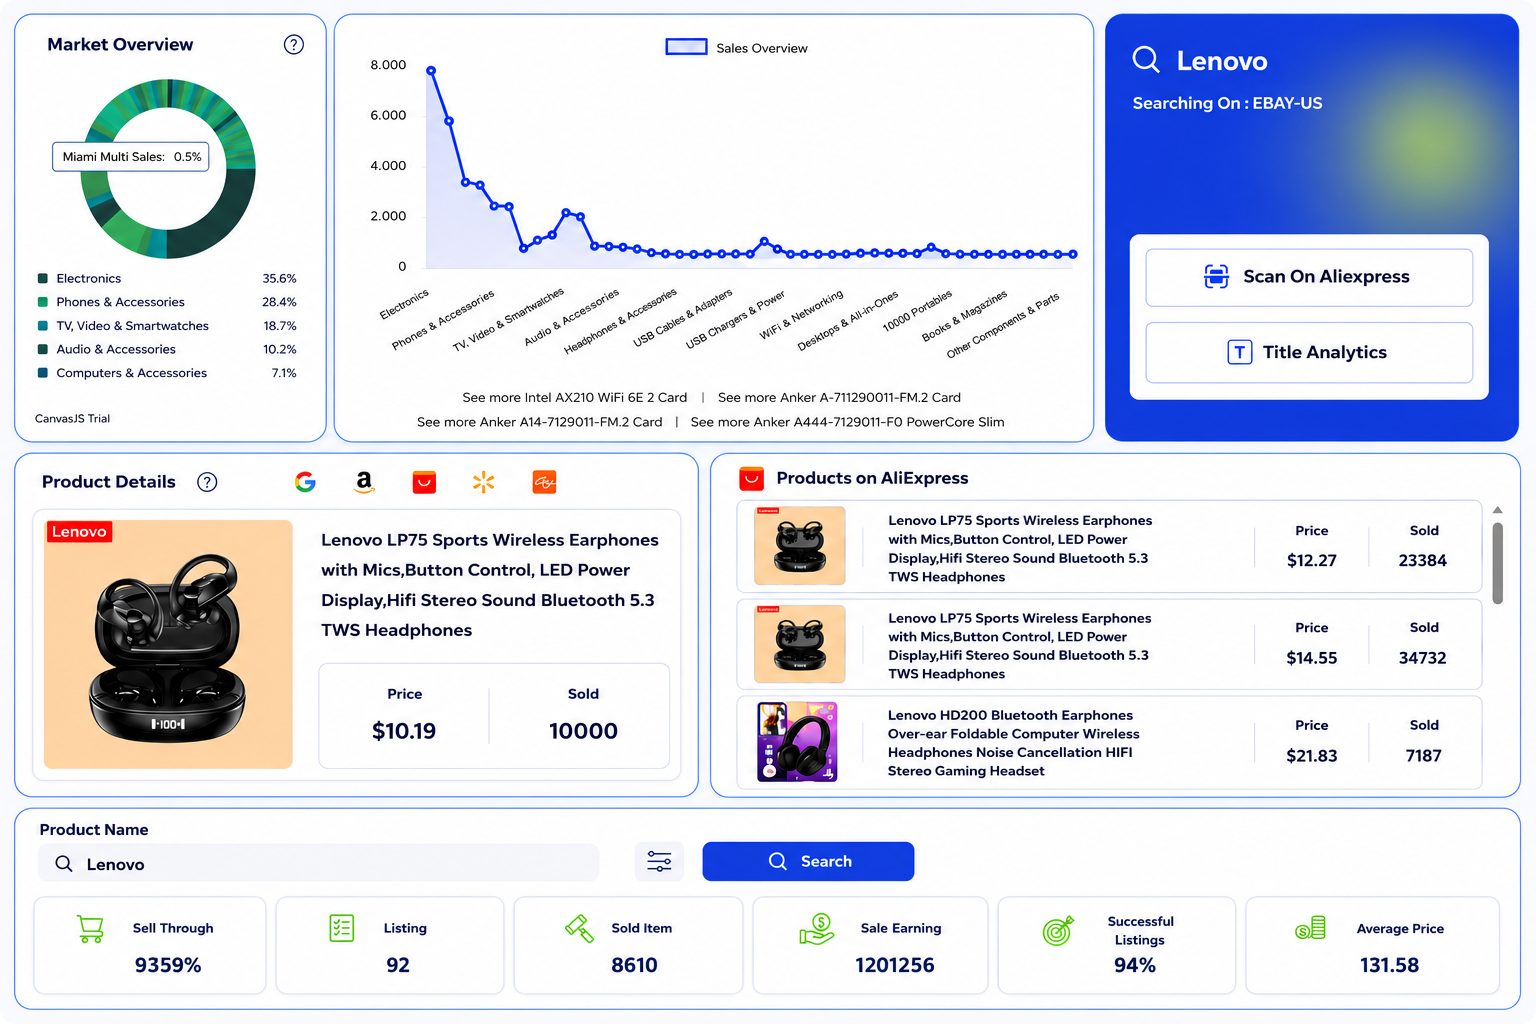Click the up arrow of the AliExpress list scrollbar
Screen dimensions: 1536x1024
[1497, 510]
